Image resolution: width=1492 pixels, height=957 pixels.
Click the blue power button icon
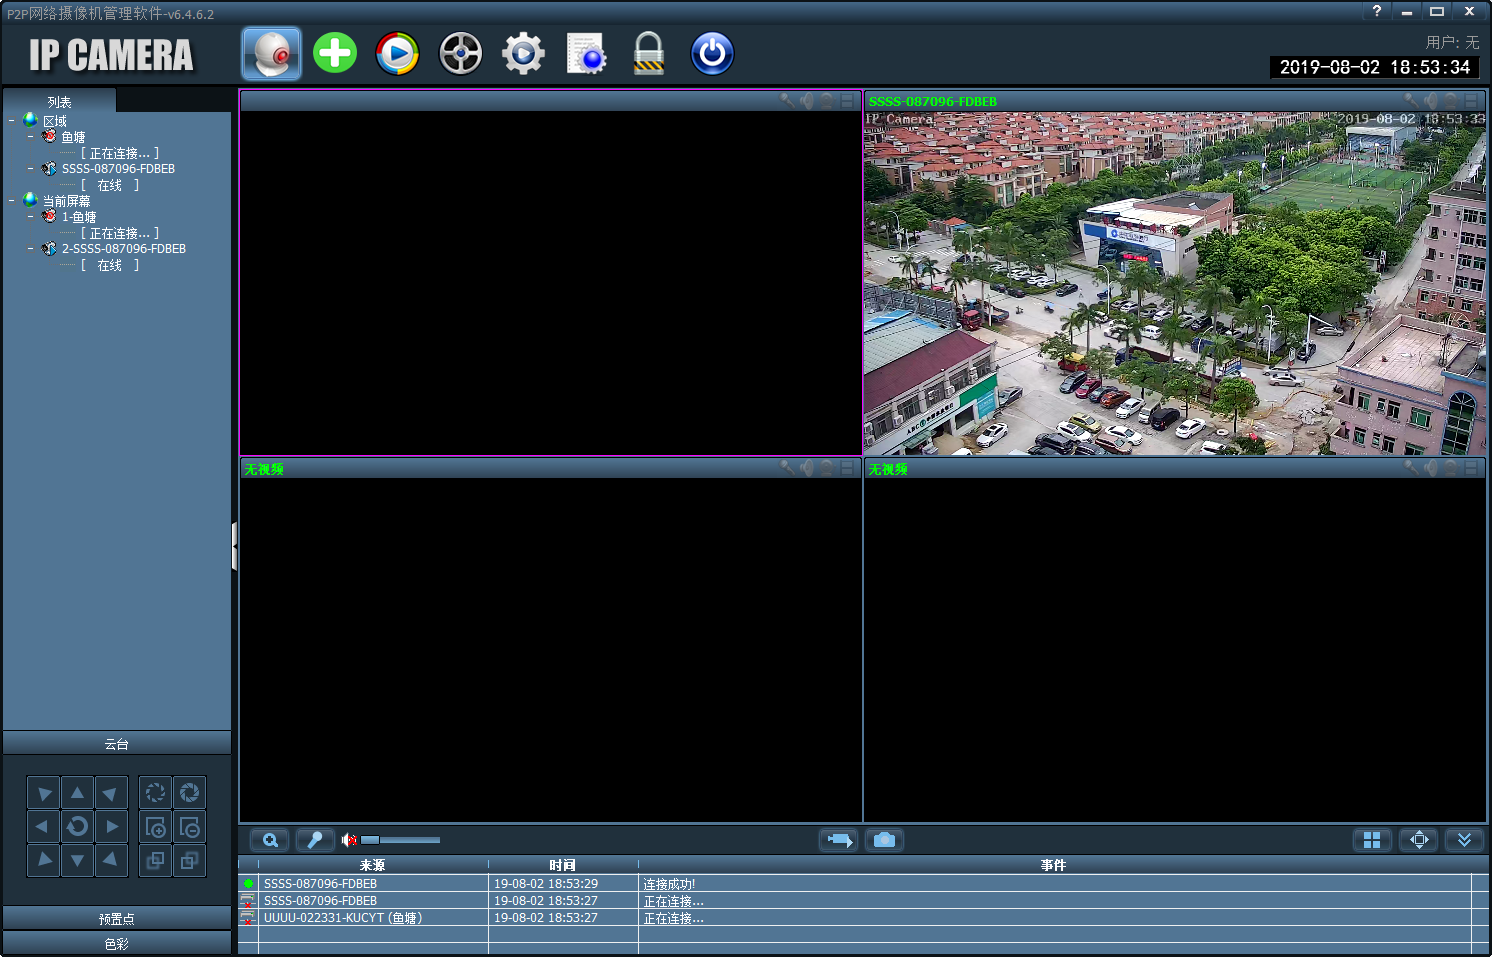tap(712, 53)
